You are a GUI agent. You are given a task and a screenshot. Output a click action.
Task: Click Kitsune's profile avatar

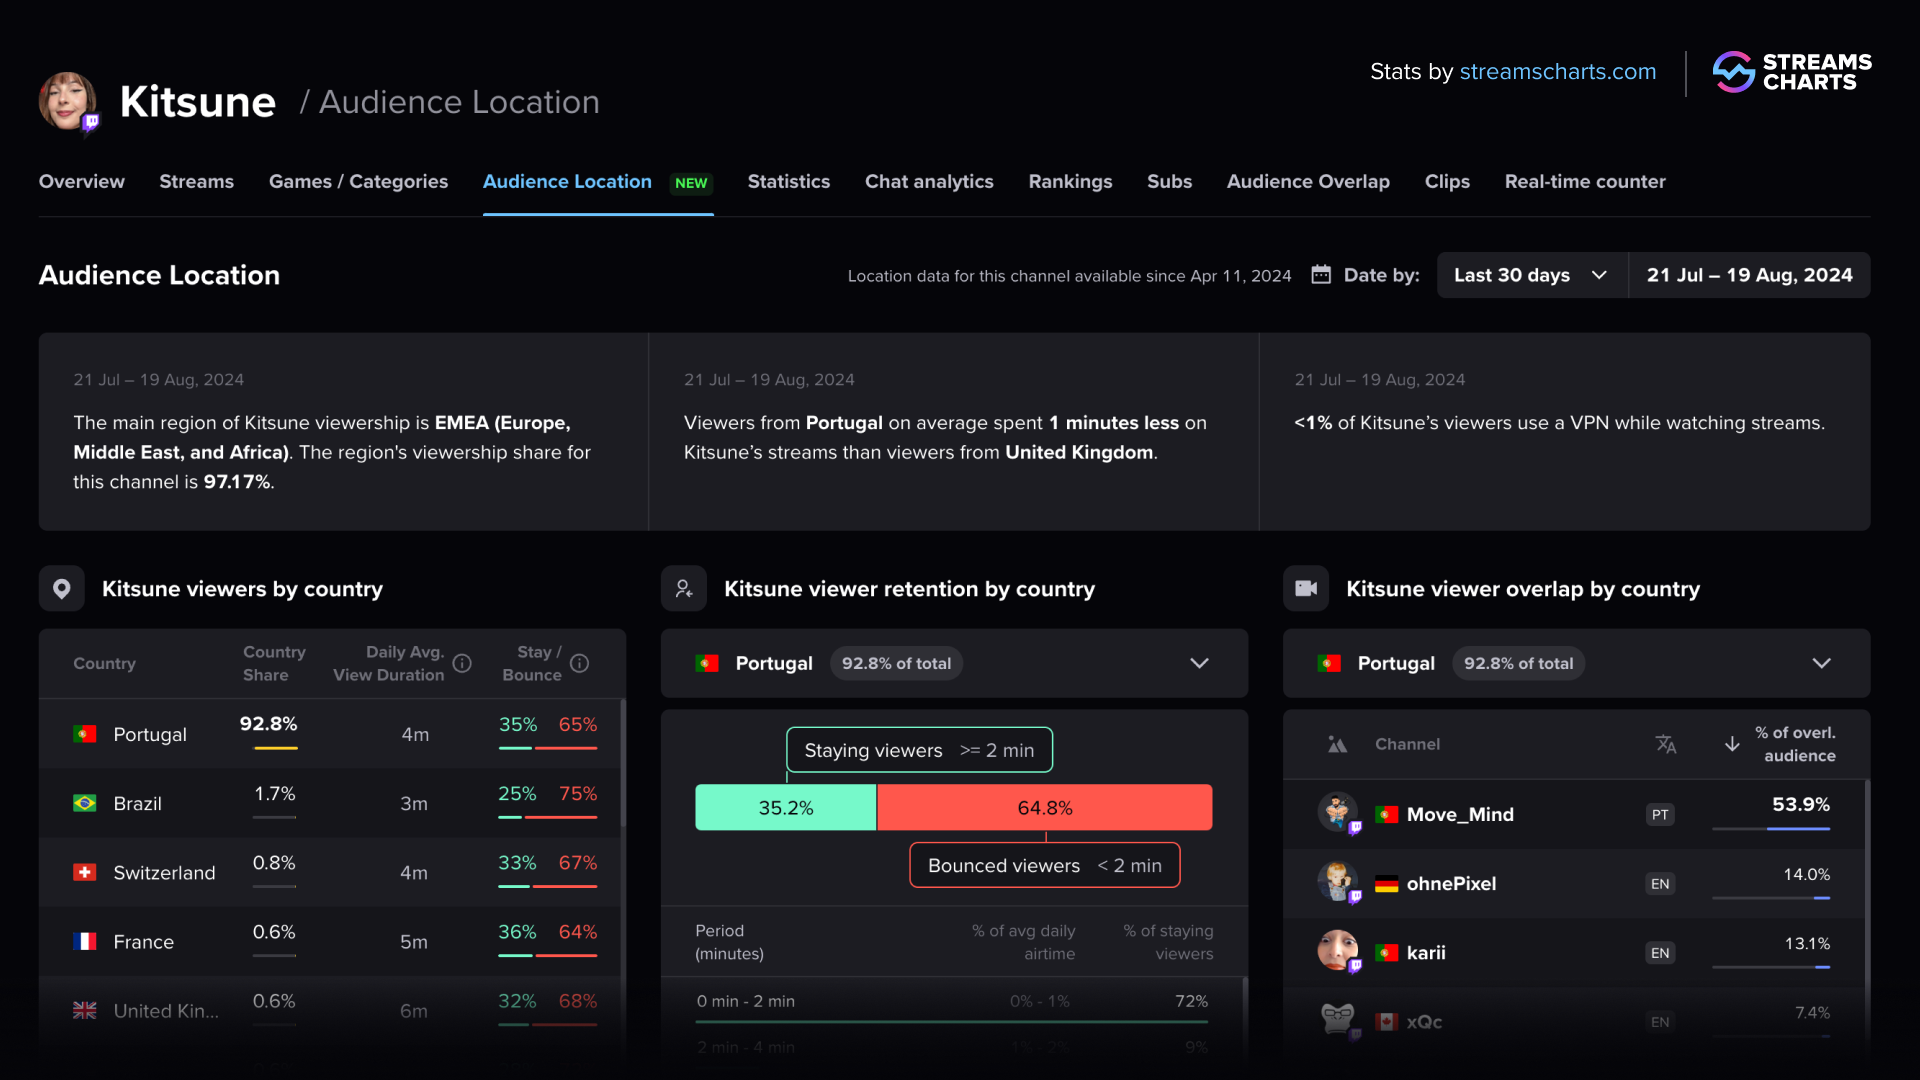tap(67, 101)
